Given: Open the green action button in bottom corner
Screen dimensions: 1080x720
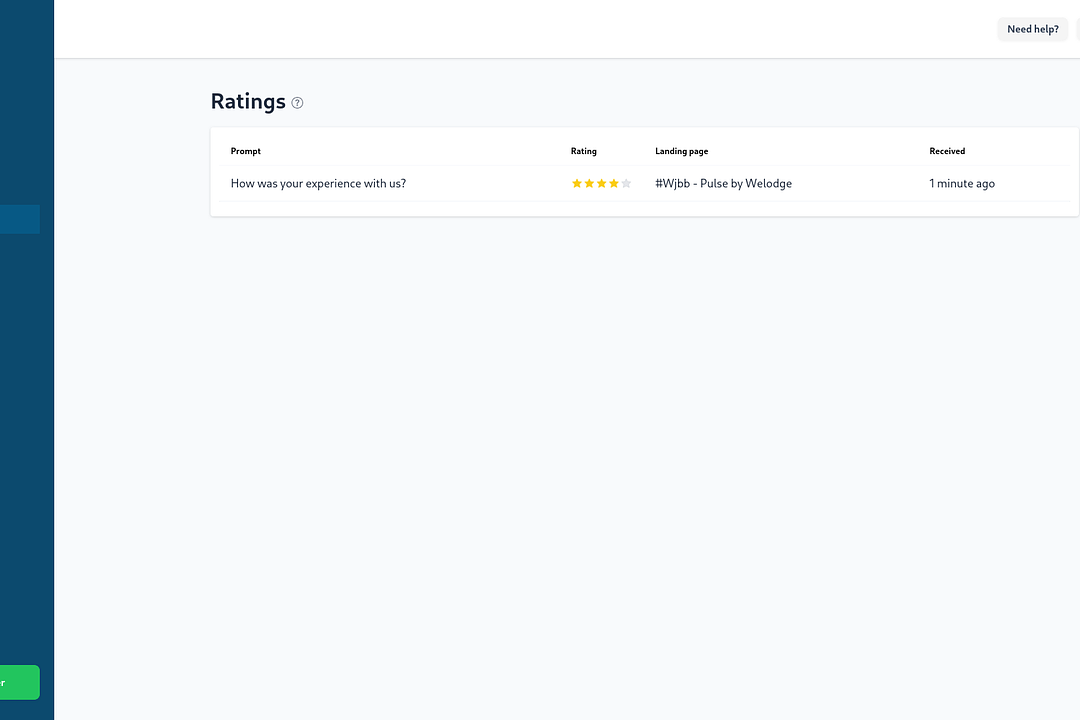Looking at the screenshot, I should [x=20, y=682].
